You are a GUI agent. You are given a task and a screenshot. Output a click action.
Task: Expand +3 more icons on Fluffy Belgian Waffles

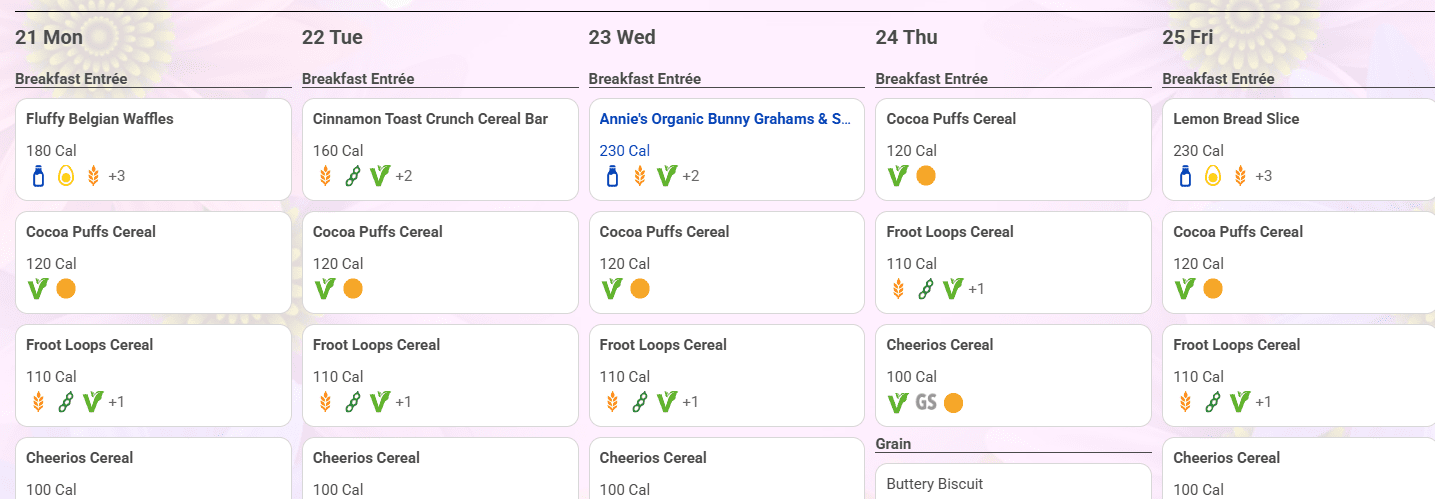click(117, 176)
